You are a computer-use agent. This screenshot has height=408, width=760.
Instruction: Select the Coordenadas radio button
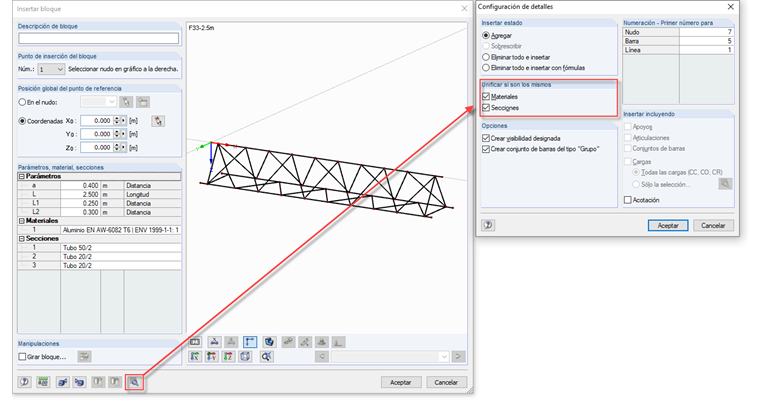[x=22, y=121]
